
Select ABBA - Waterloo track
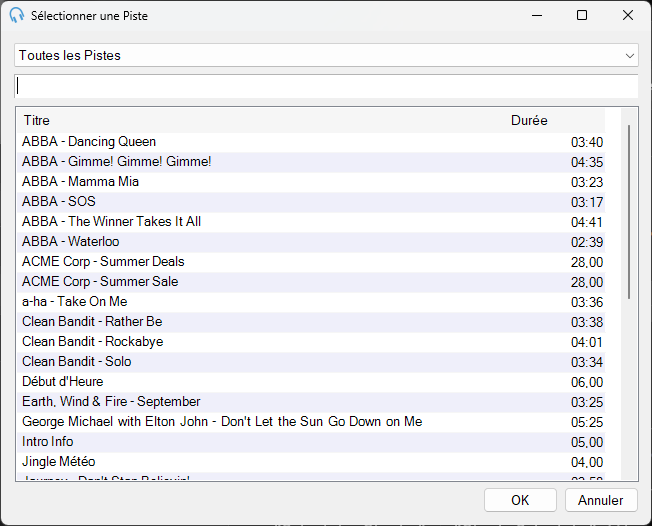pyautogui.click(x=311, y=242)
